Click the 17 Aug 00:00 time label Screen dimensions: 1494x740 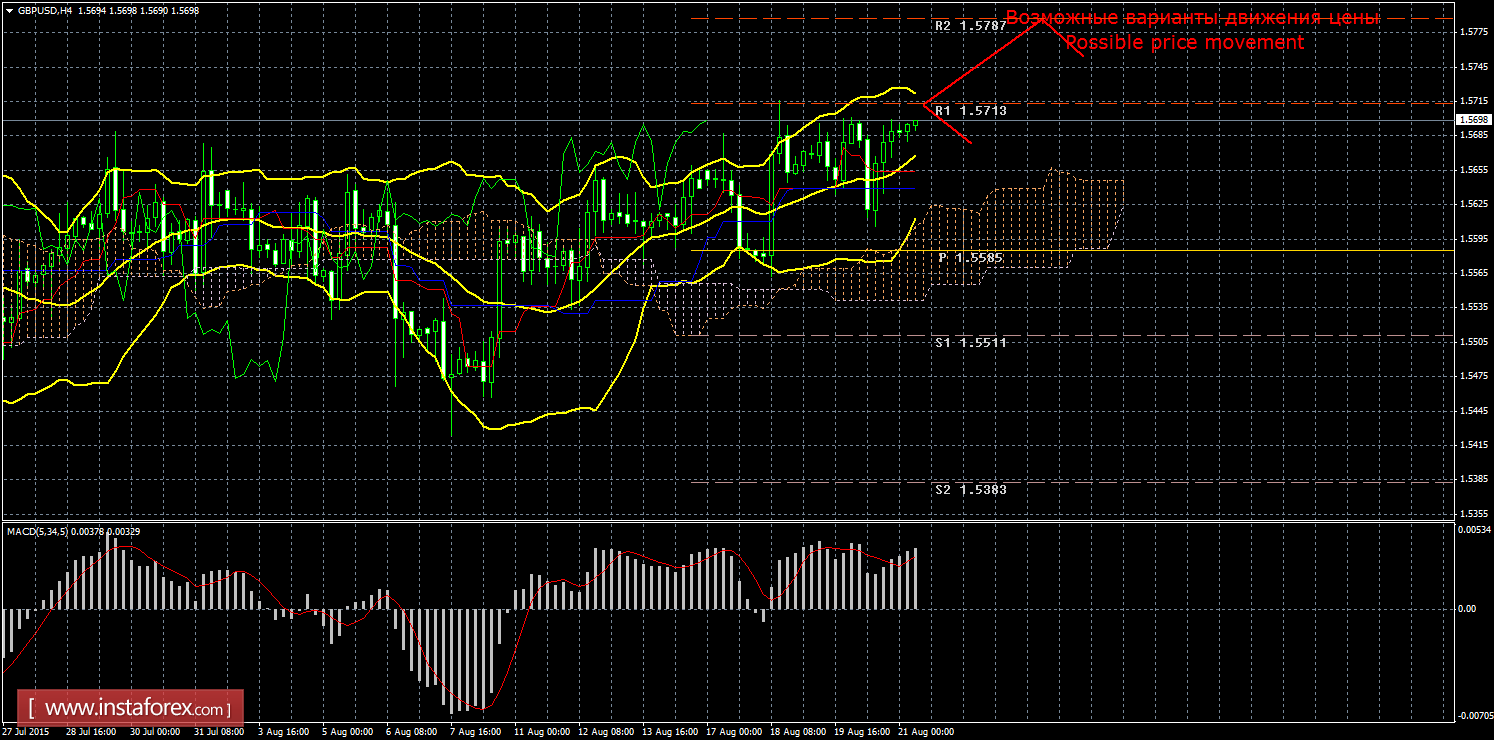pyautogui.click(x=736, y=732)
